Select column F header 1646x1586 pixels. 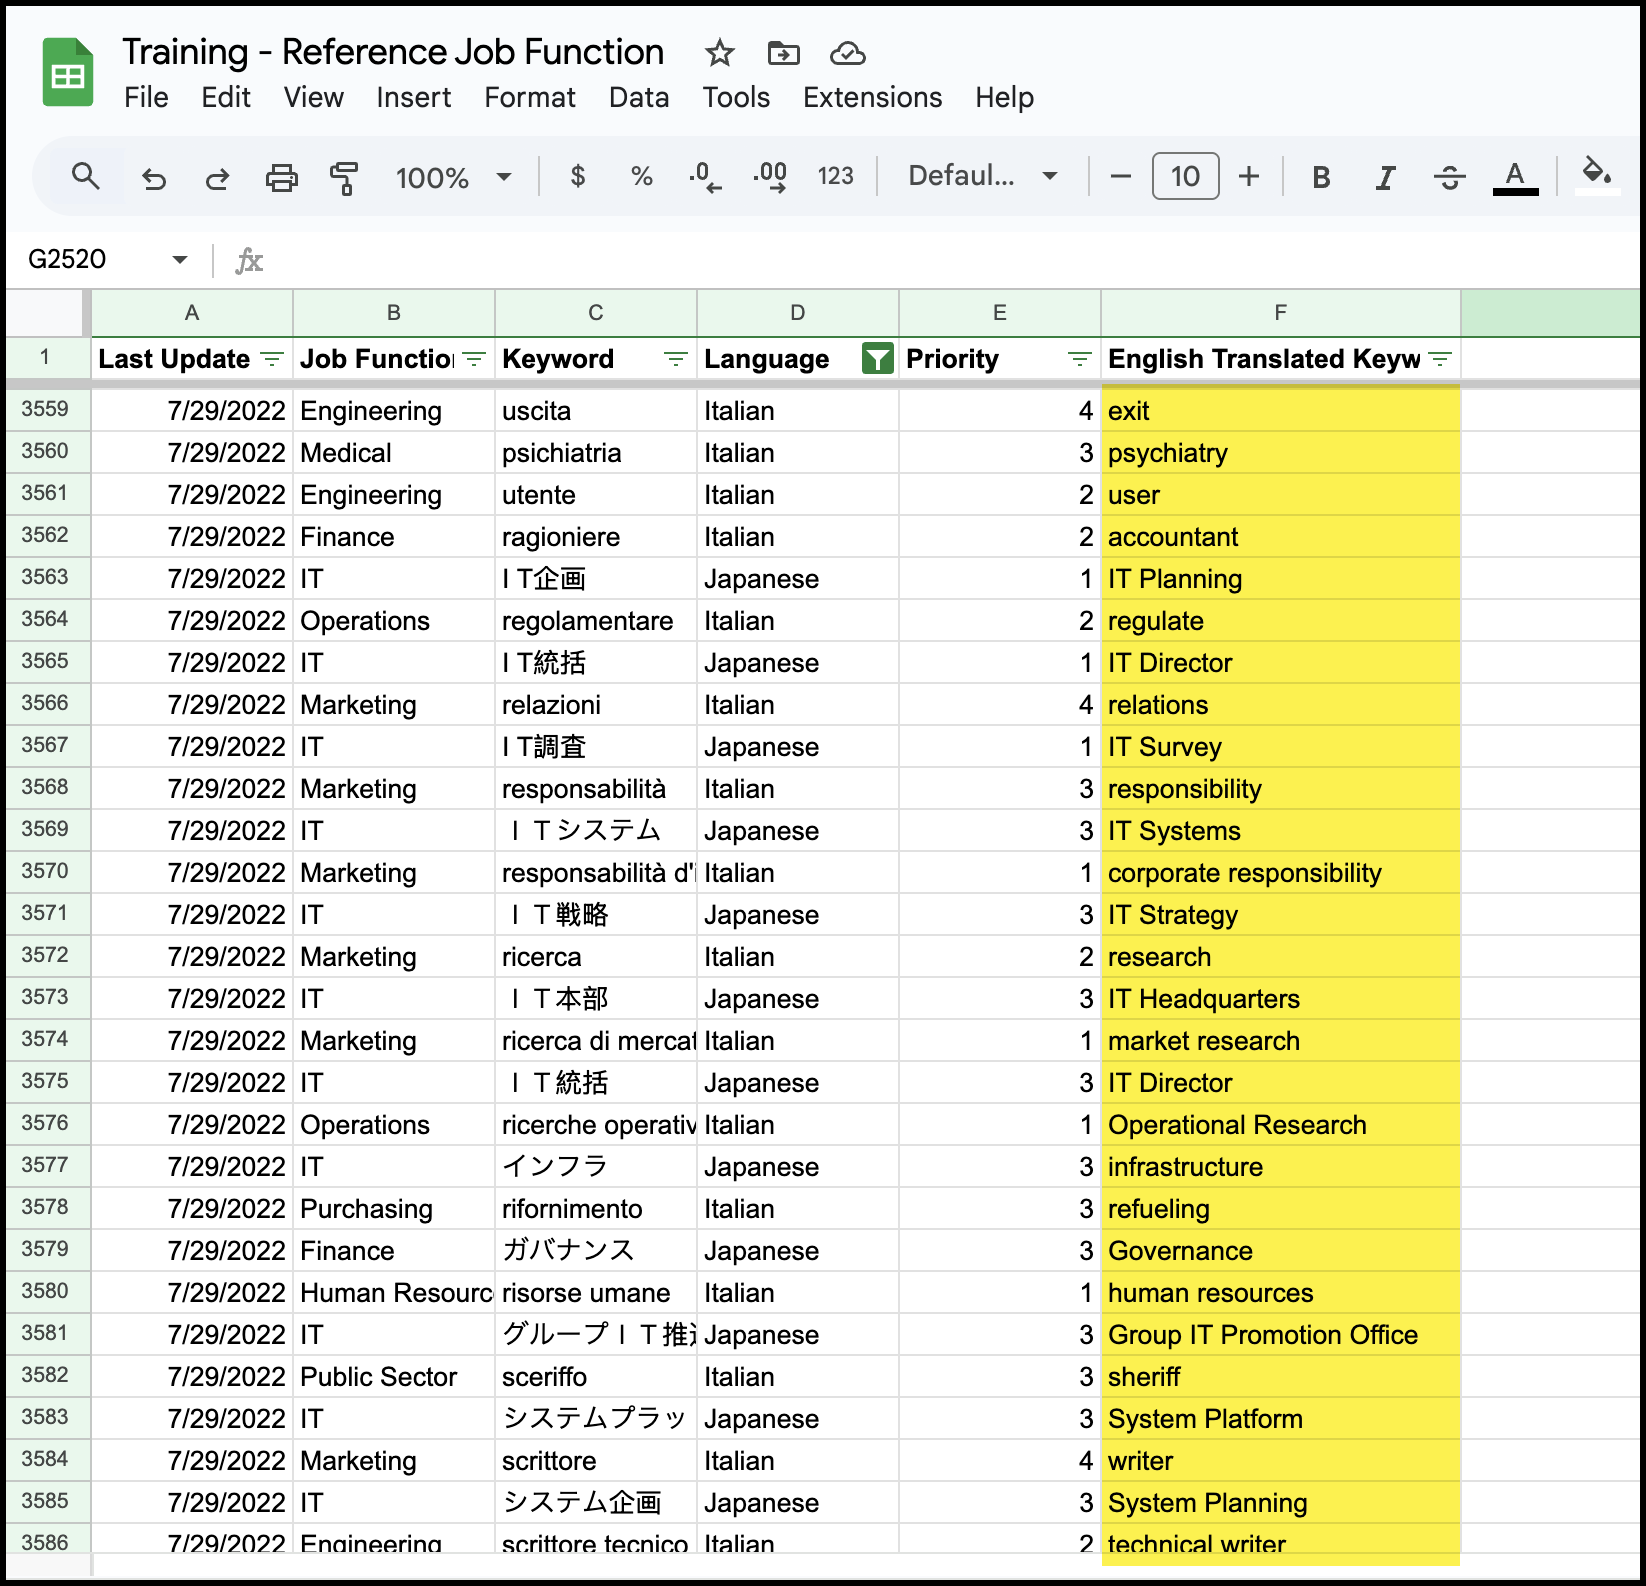click(1280, 313)
